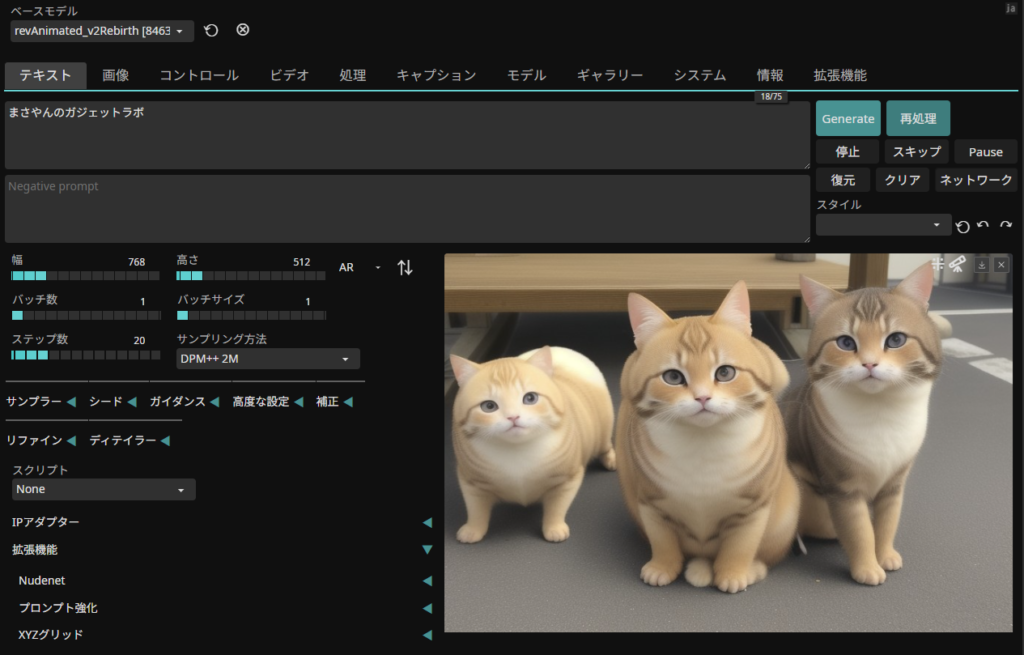This screenshot has width=1024, height=655.
Task: Click the undo arrow beside the style dropdown
Action: click(x=983, y=226)
